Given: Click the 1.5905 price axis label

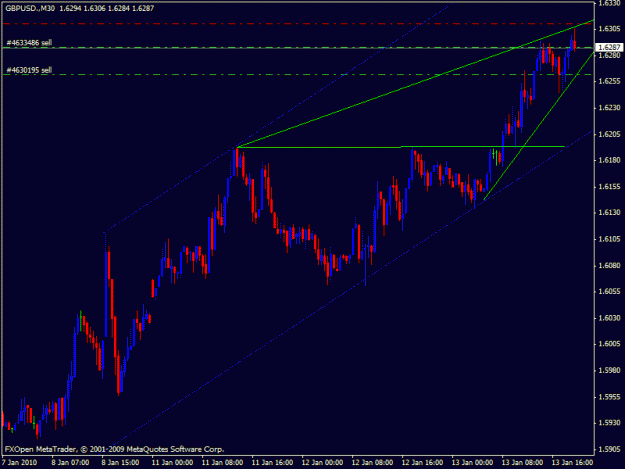Looking at the screenshot, I should 609,449.
